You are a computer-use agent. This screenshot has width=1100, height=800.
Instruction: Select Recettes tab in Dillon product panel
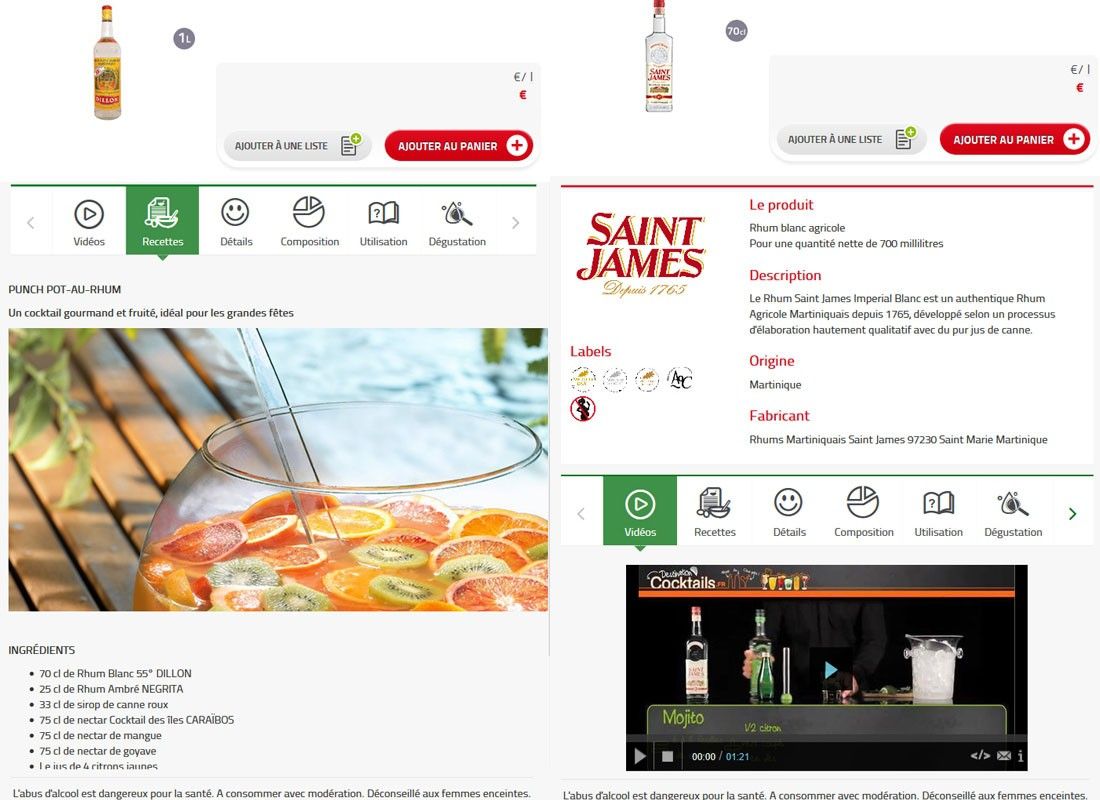163,220
